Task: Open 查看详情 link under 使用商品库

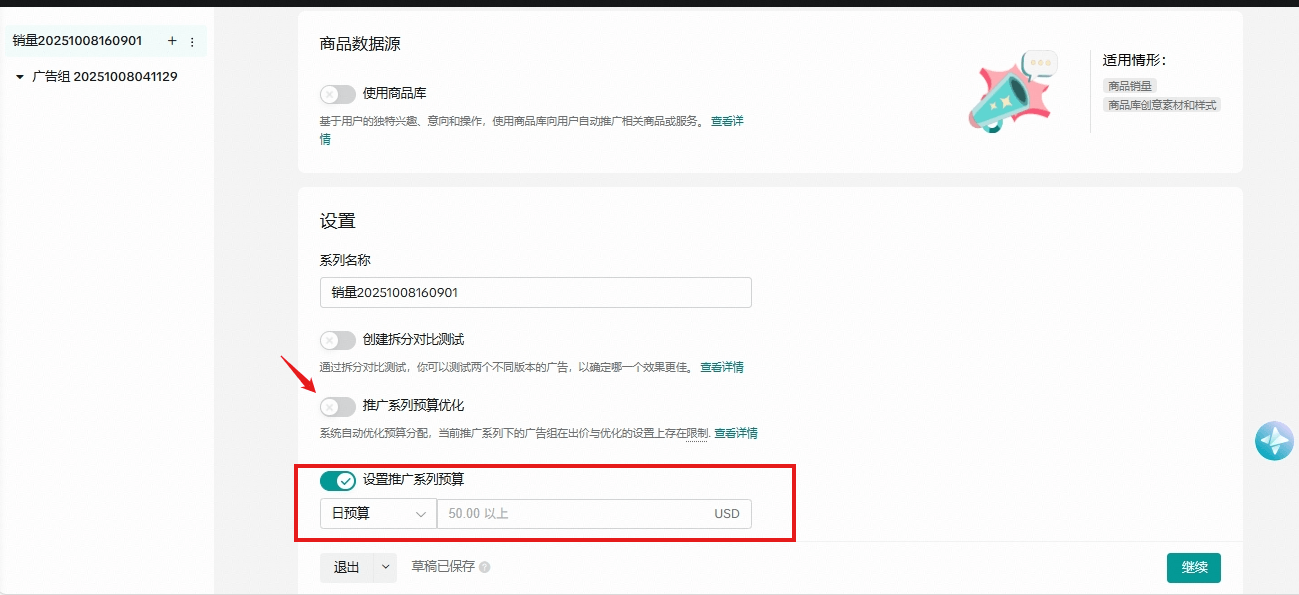Action: click(x=727, y=121)
